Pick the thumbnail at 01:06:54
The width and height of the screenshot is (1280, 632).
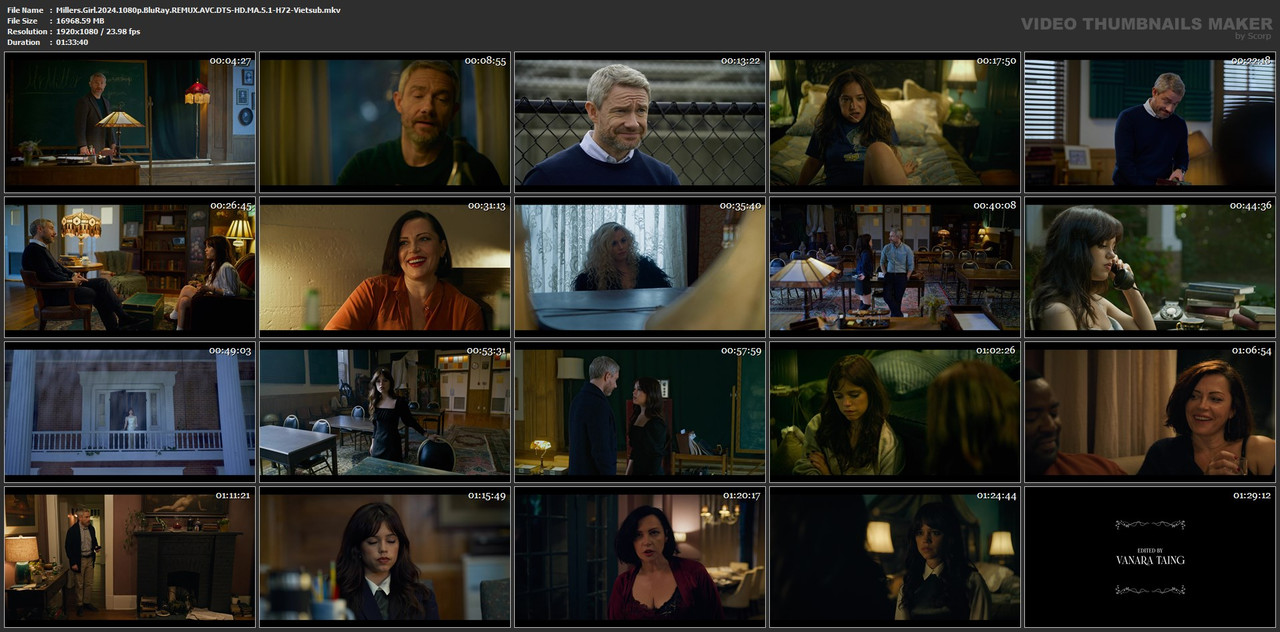click(1150, 411)
